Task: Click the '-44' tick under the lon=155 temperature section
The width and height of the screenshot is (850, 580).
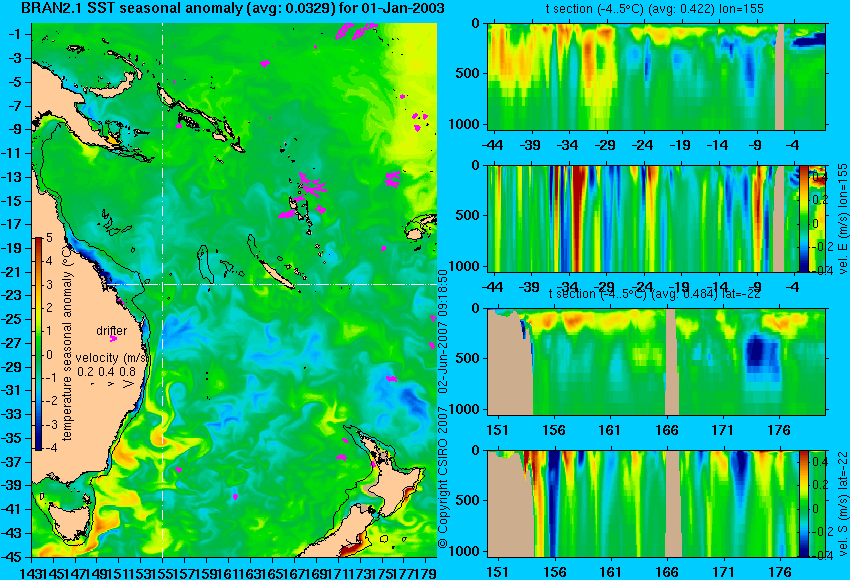Action: 492,145
